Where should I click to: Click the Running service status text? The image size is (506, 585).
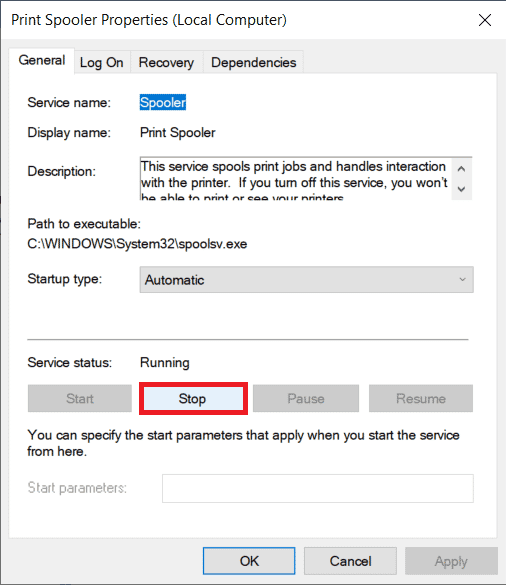click(165, 362)
